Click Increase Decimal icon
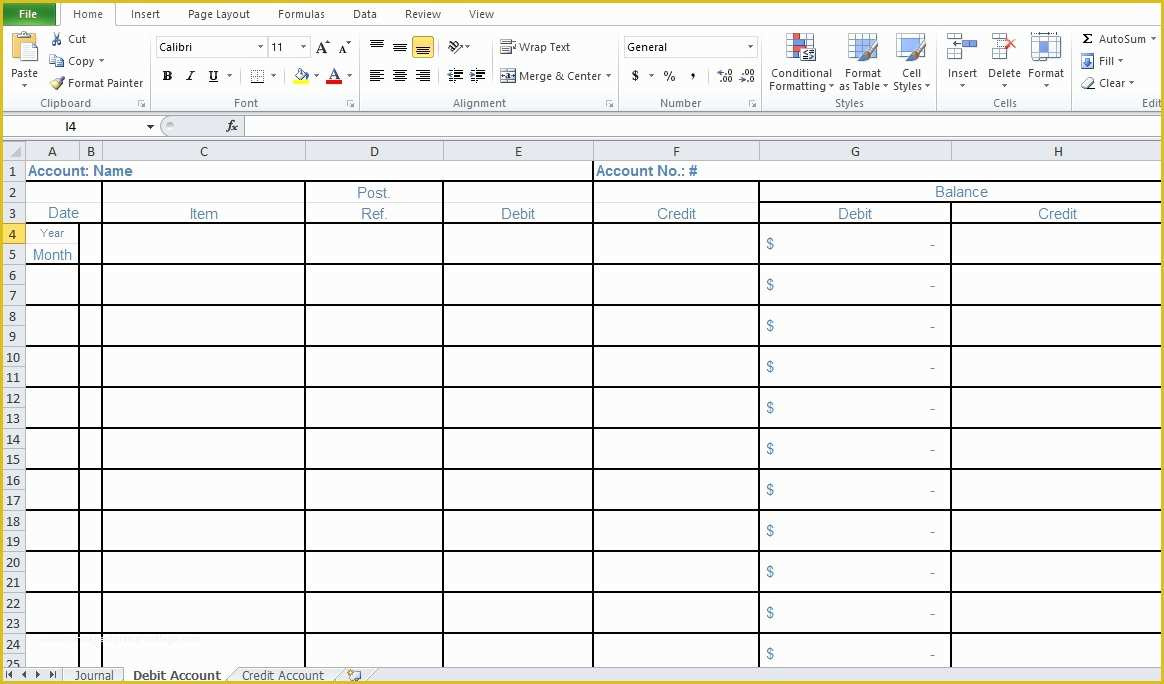The image size is (1164, 684). pyautogui.click(x=725, y=76)
